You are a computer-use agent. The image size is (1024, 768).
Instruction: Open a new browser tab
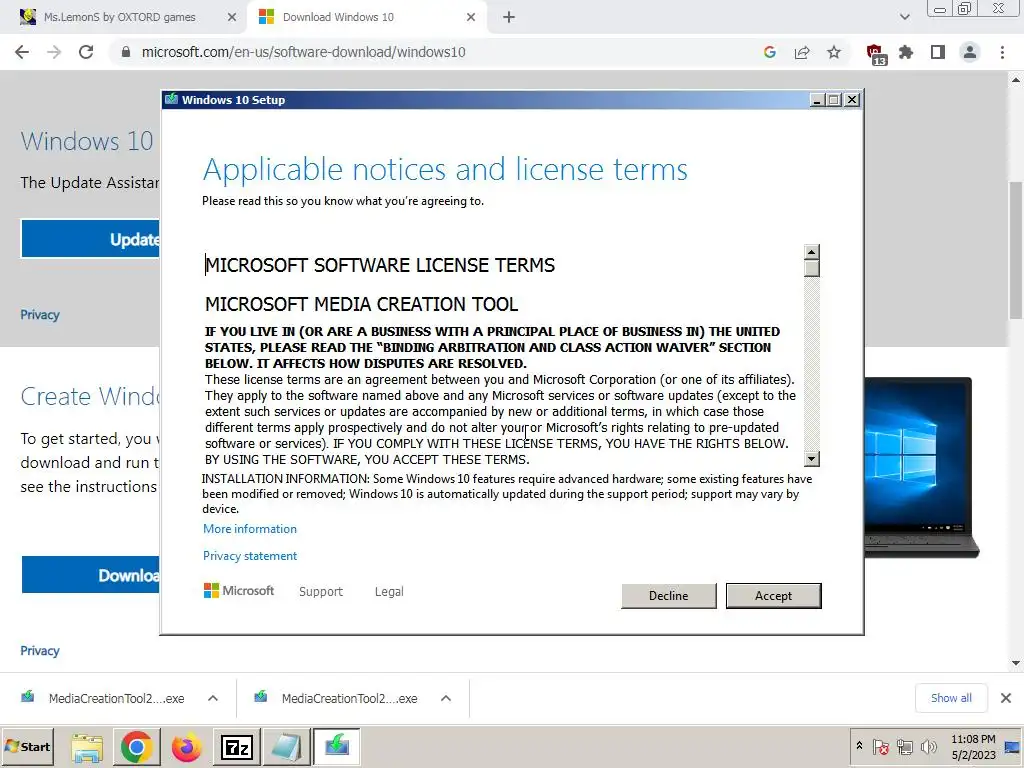point(509,18)
